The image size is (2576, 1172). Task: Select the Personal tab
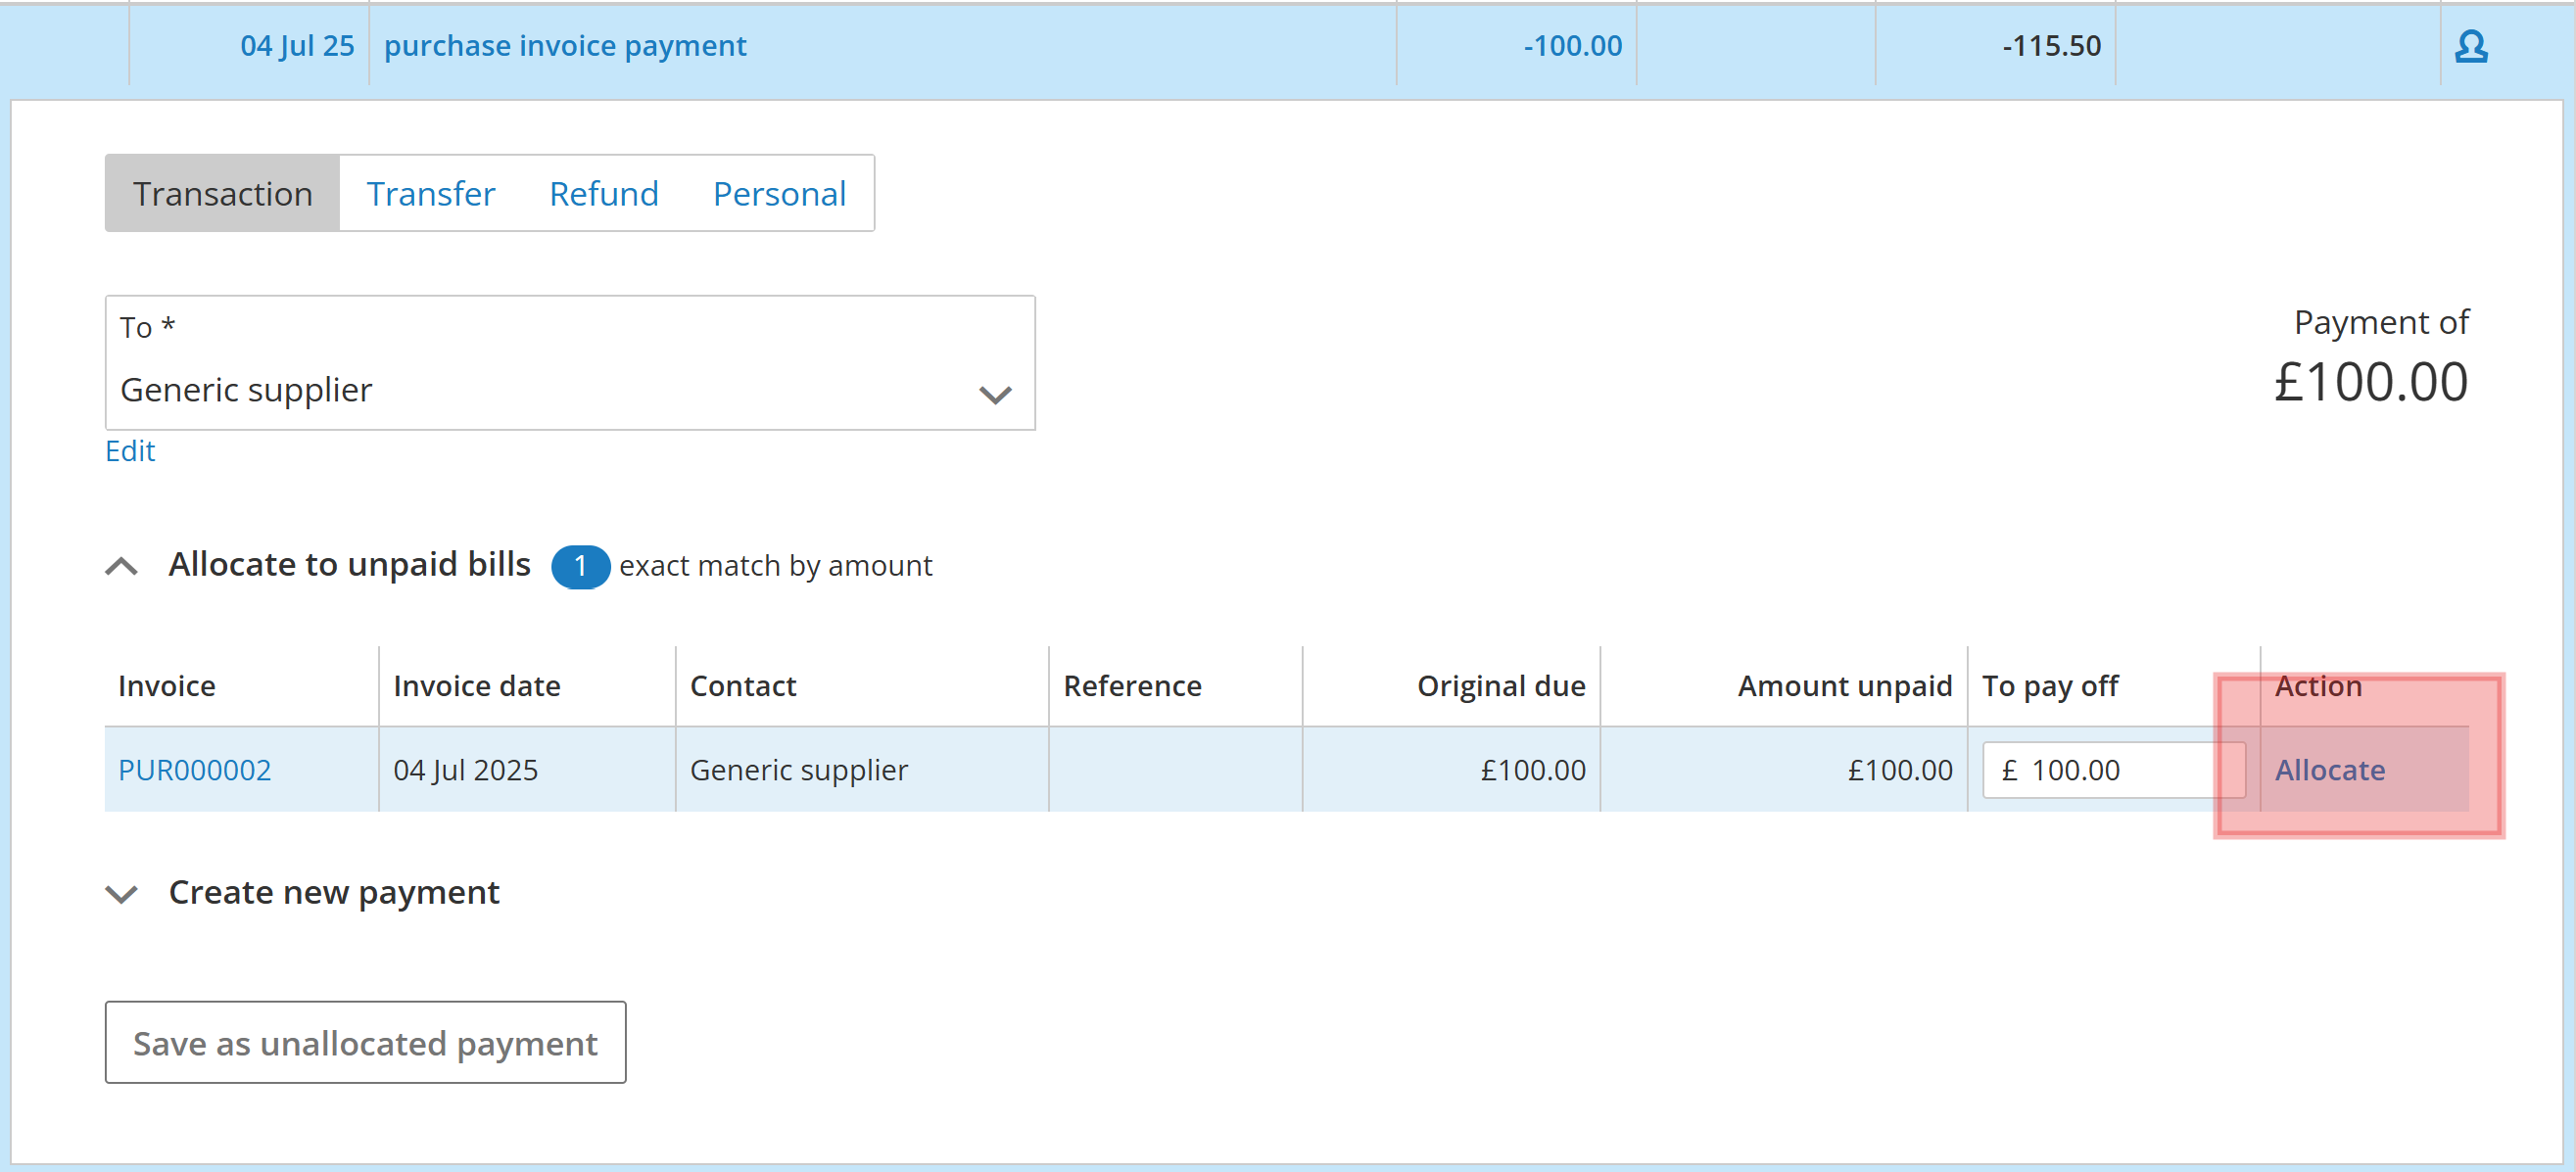(779, 194)
